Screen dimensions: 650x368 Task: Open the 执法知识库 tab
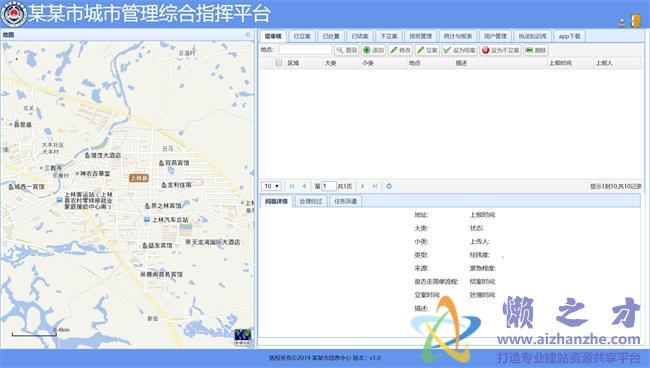click(533, 36)
